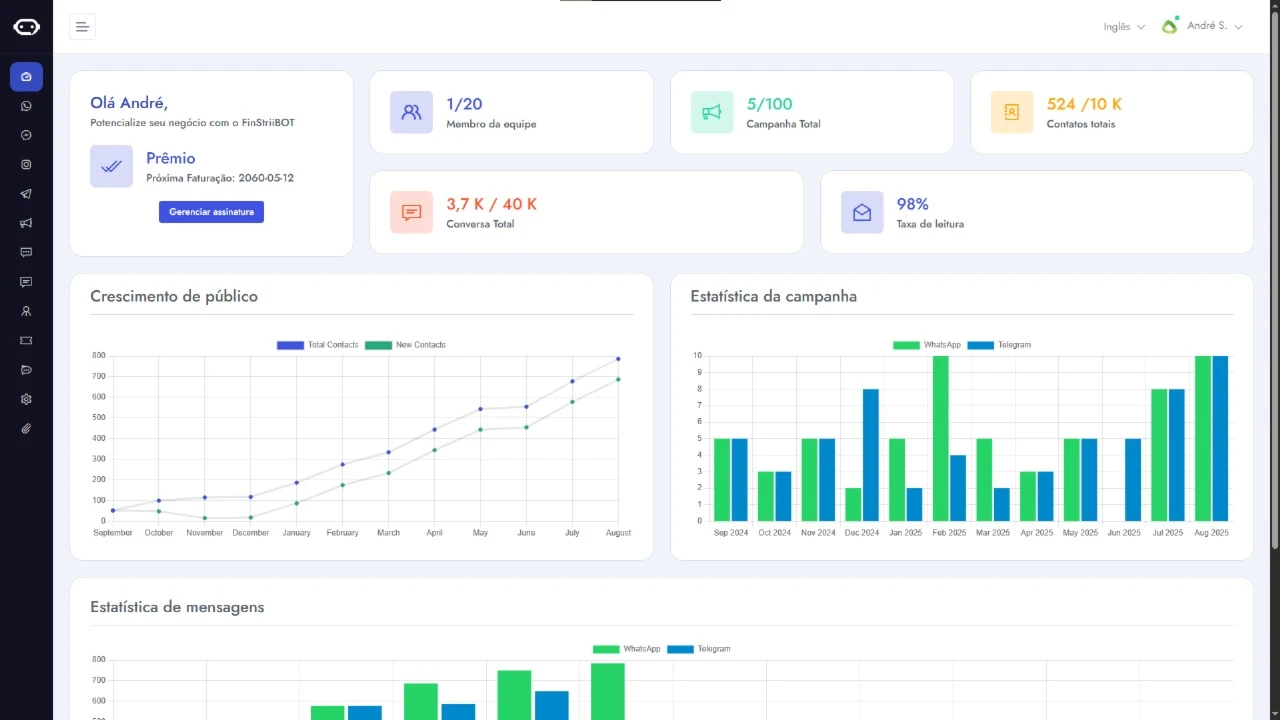The width and height of the screenshot is (1280, 720).
Task: Open the Messenger sidebar icon
Action: (x=26, y=135)
